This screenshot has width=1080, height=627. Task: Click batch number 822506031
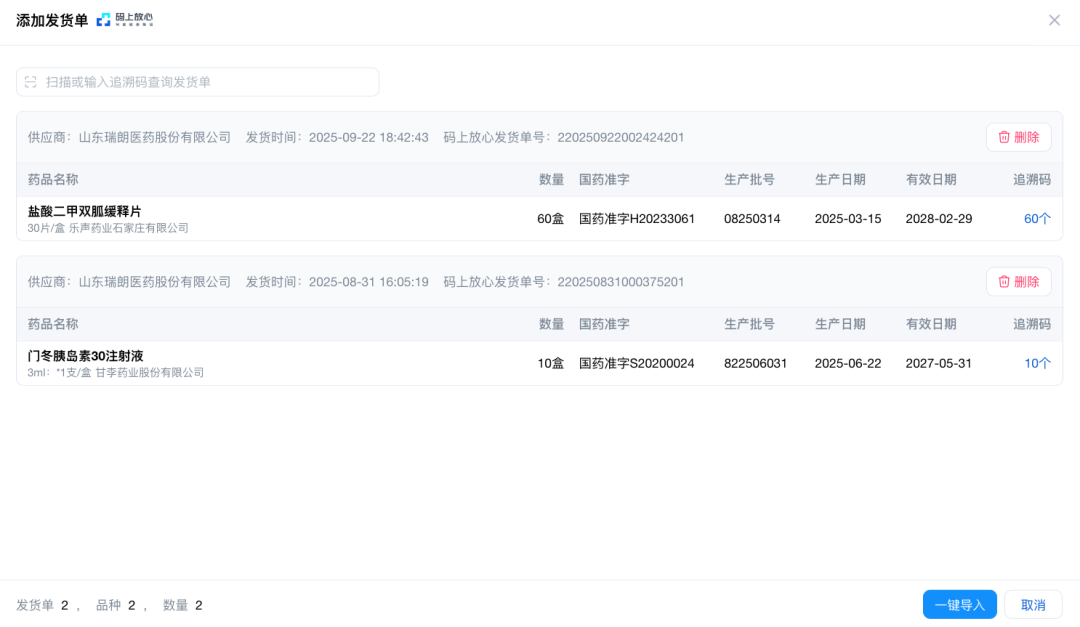[x=755, y=363]
